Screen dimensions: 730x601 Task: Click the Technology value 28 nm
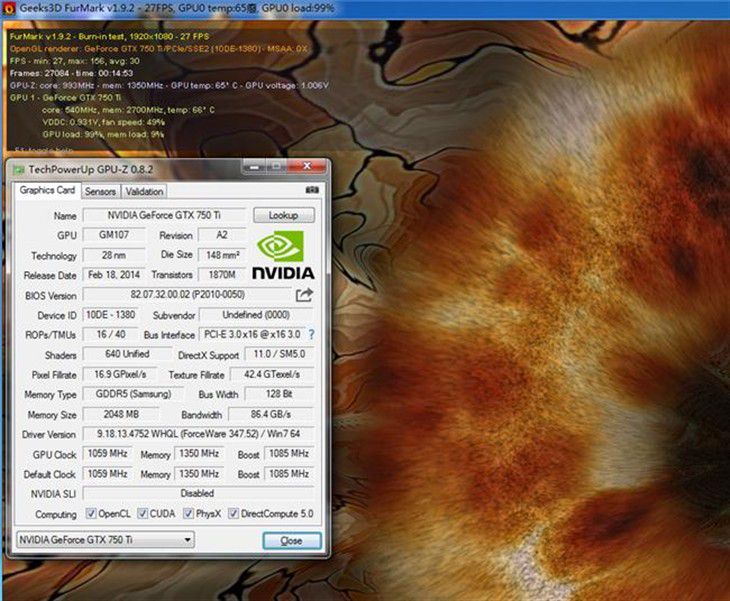[114, 255]
